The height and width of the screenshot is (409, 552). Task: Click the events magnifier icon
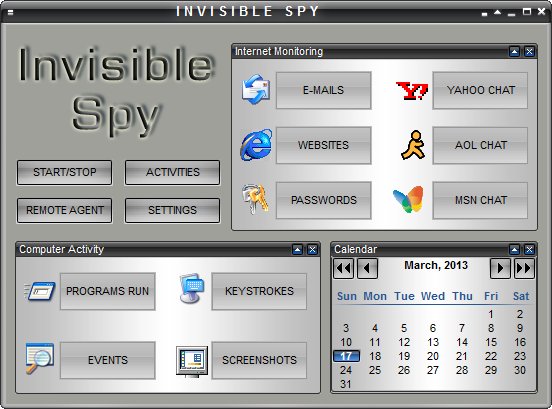[39, 358]
